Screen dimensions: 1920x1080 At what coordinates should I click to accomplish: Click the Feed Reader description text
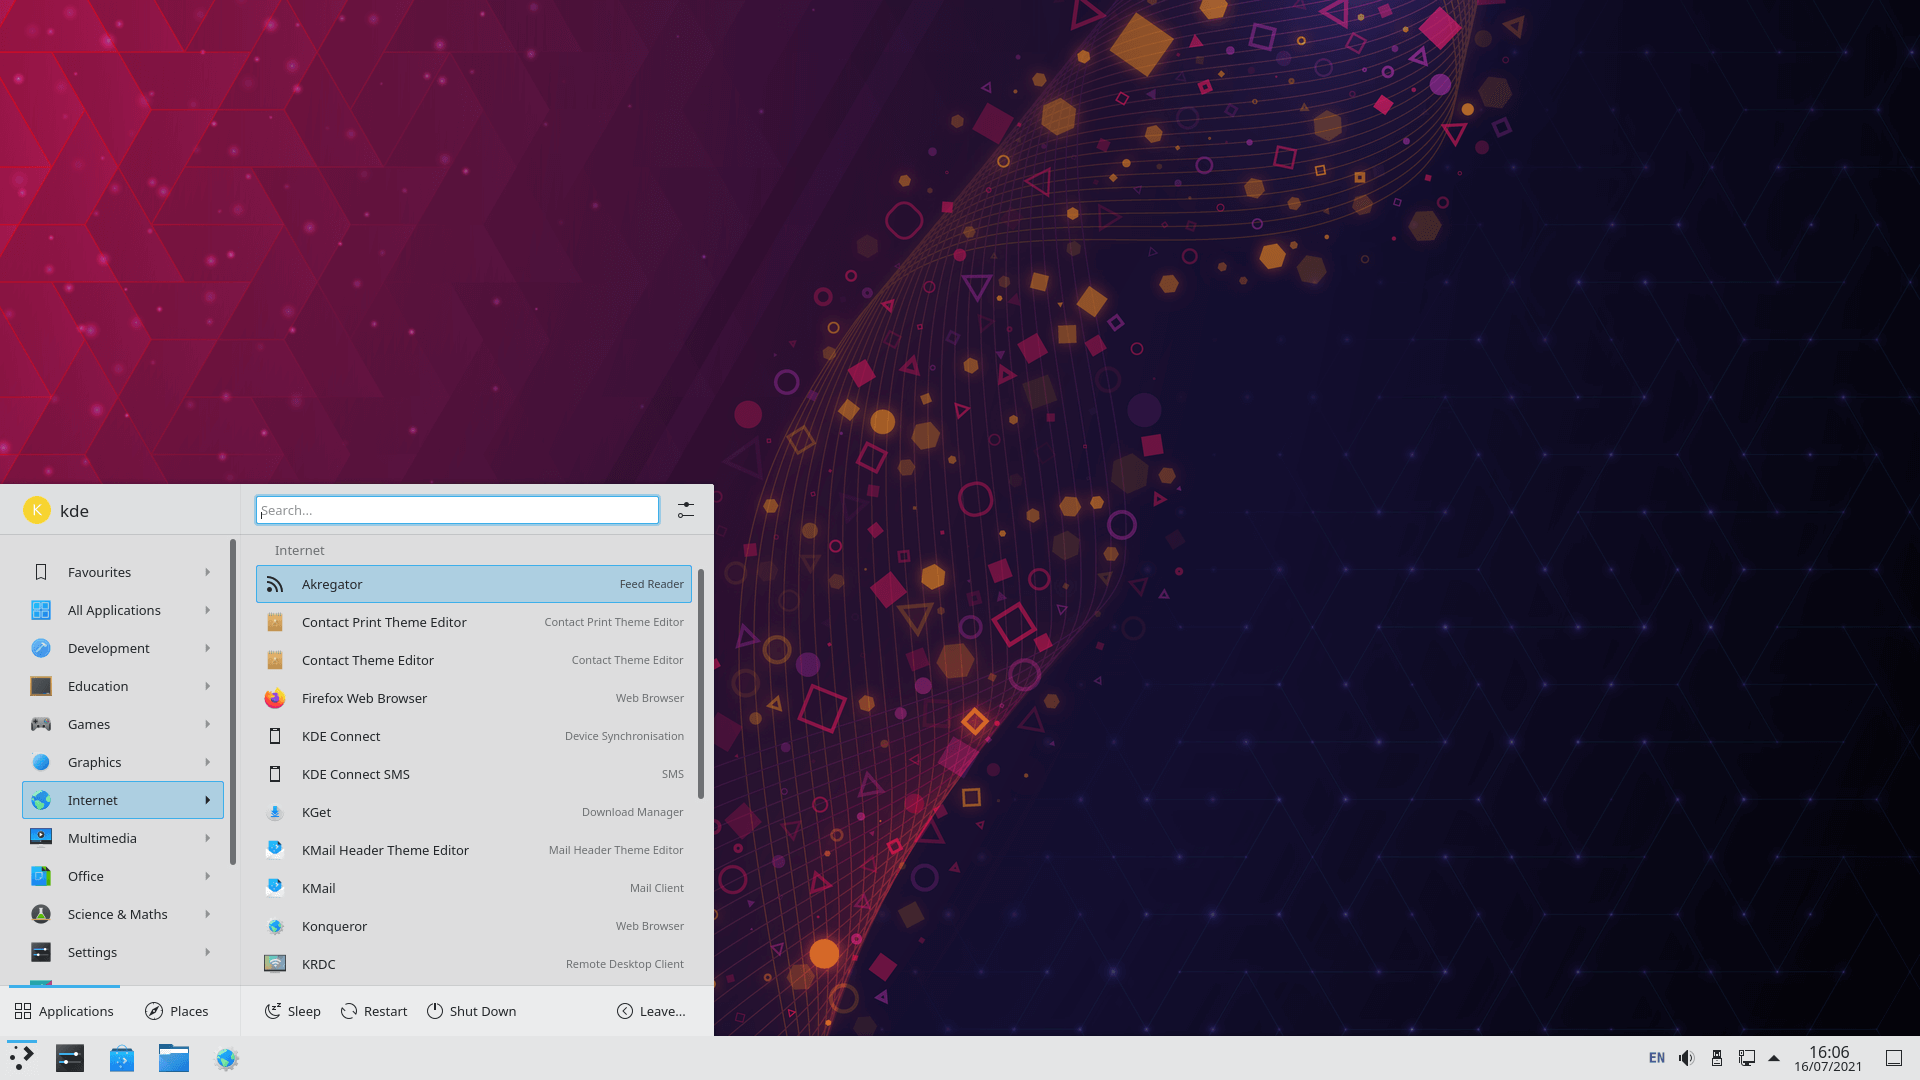(651, 584)
